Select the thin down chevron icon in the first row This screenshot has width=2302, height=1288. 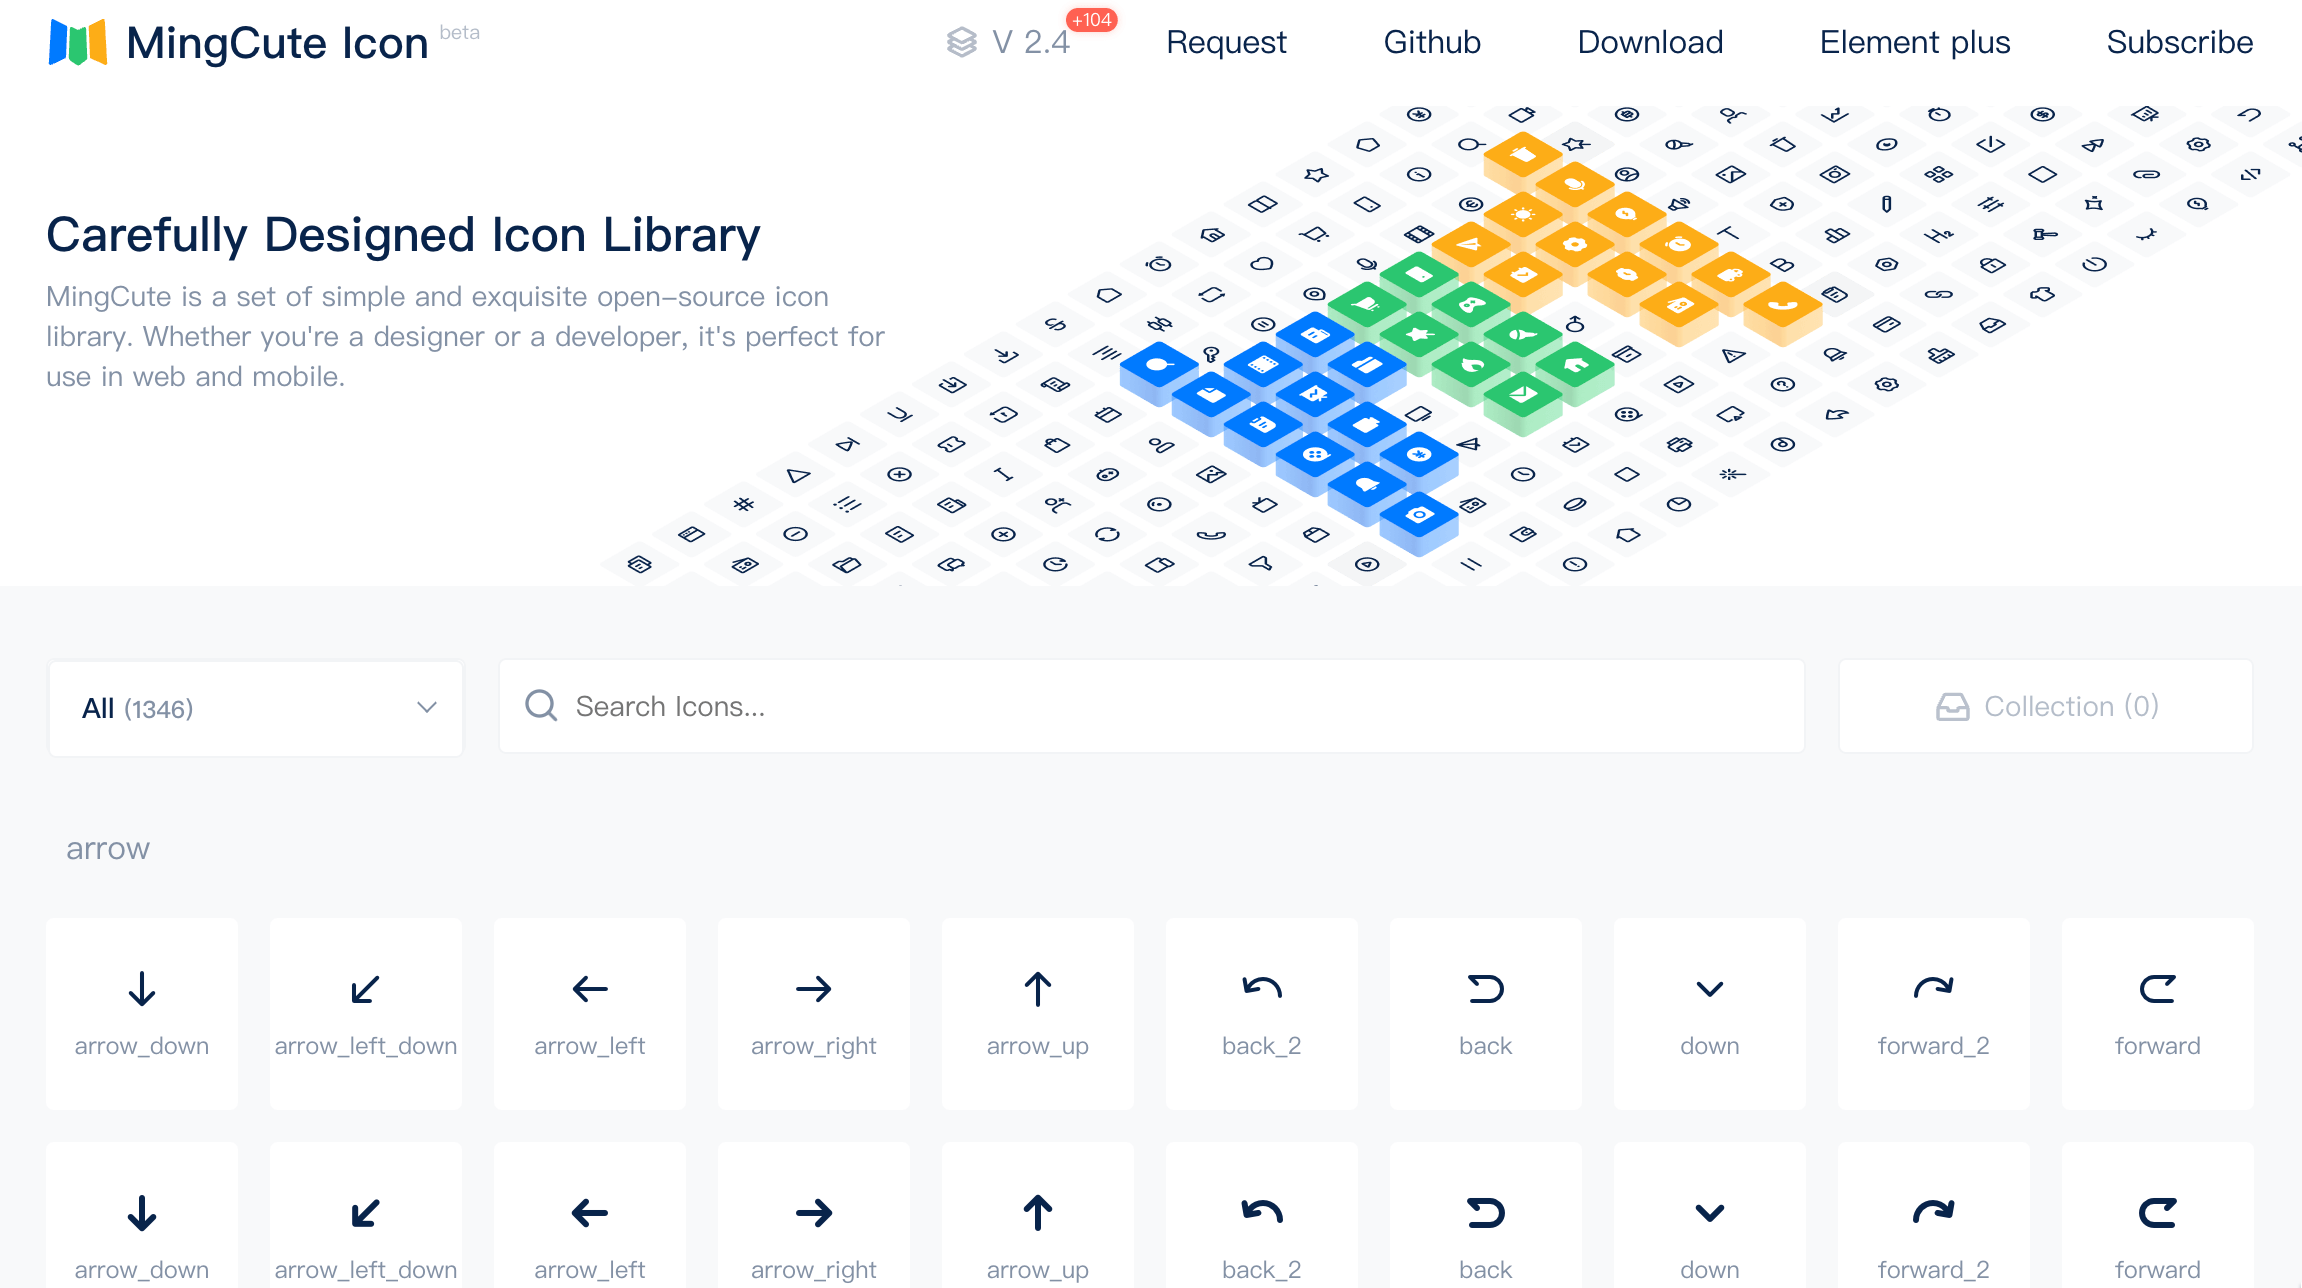(x=1710, y=990)
